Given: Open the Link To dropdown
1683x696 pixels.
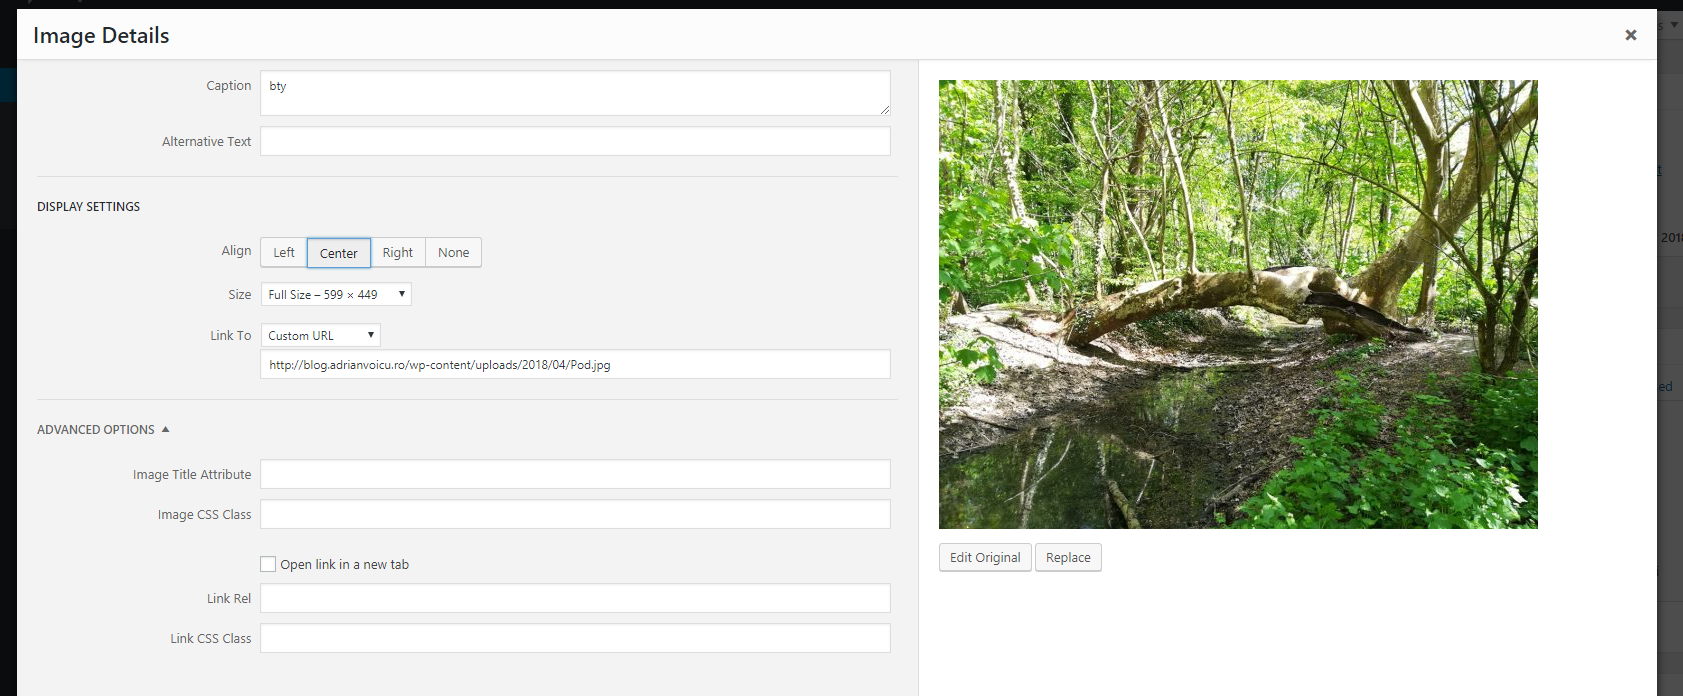Looking at the screenshot, I should (x=321, y=335).
